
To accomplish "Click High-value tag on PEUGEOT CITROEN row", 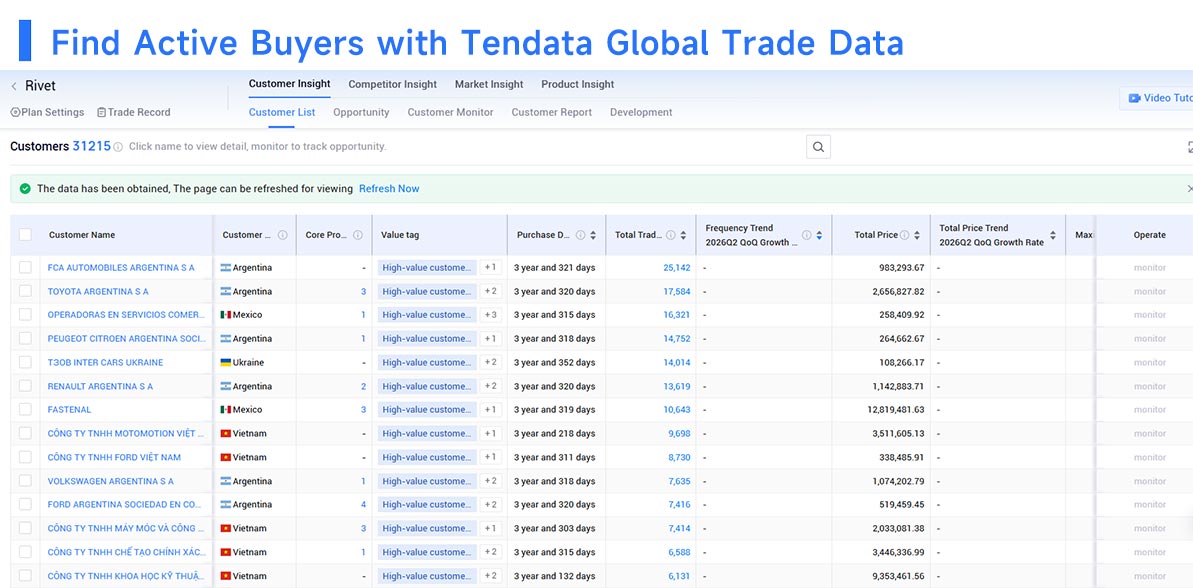I will coord(428,338).
